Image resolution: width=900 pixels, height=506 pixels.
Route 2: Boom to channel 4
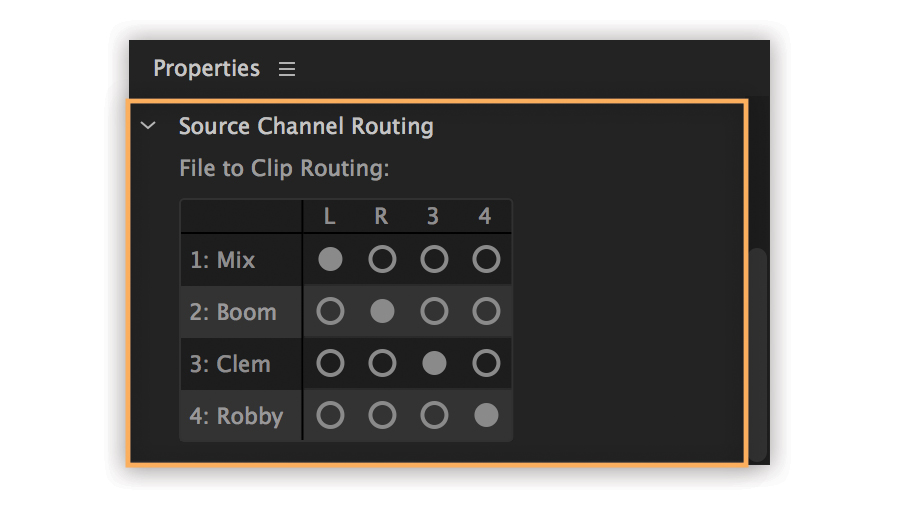coord(486,312)
